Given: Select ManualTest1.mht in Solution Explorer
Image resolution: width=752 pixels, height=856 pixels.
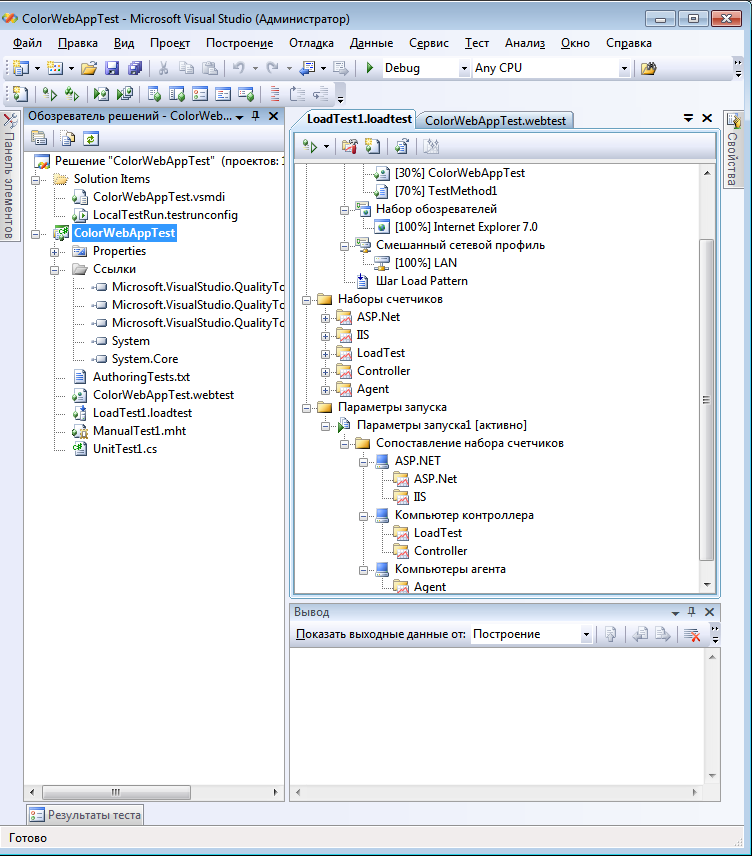Looking at the screenshot, I should point(139,431).
